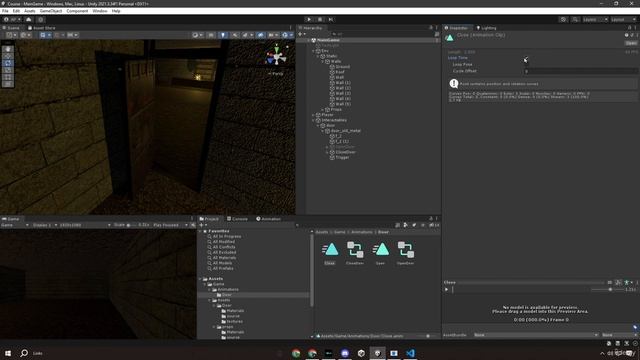
Task: Select the Open animation clip asset
Action: point(380,253)
